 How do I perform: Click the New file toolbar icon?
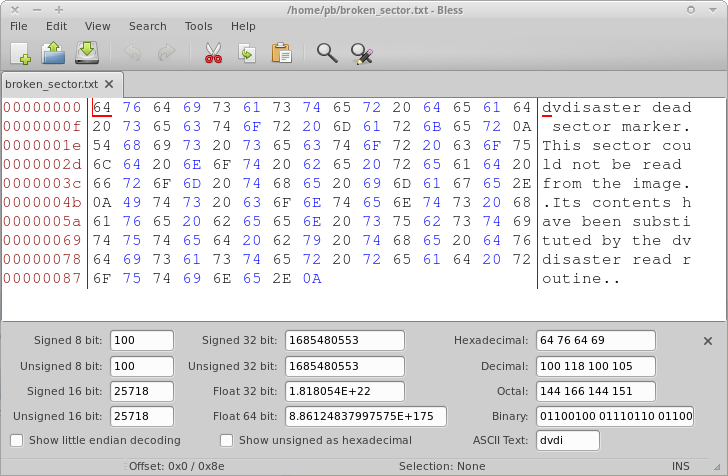tap(21, 53)
